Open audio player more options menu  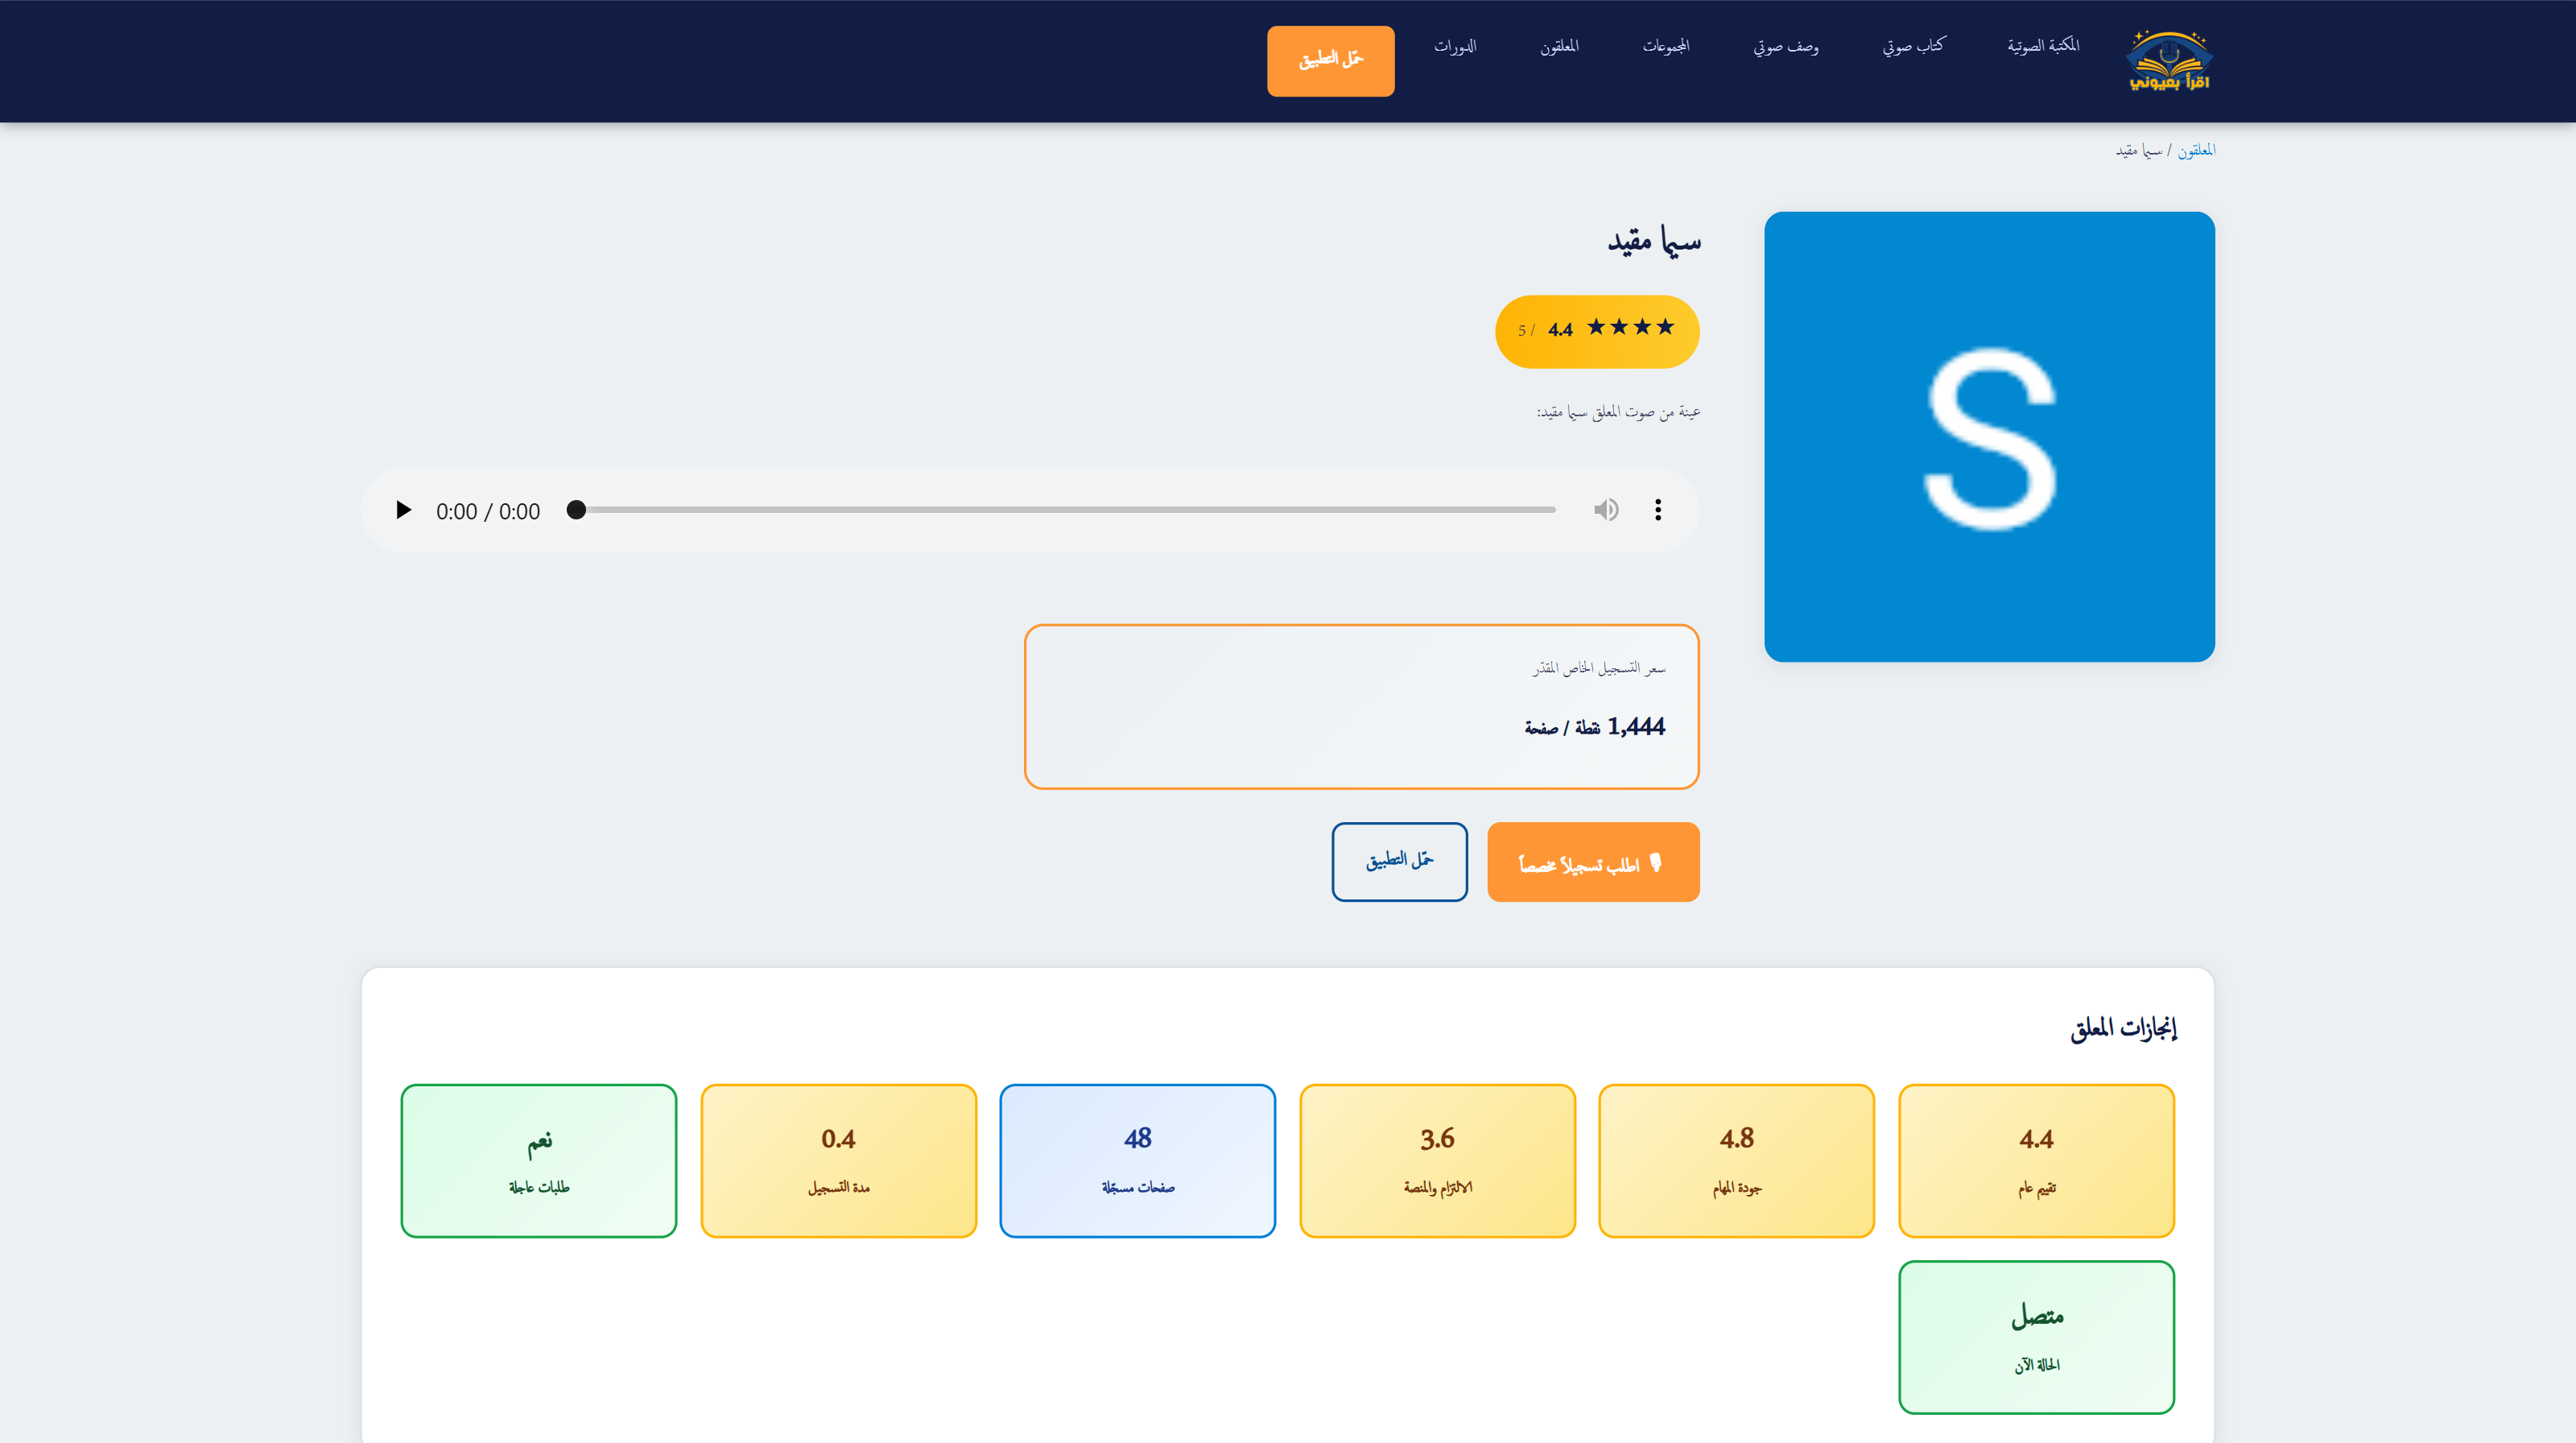1658,510
